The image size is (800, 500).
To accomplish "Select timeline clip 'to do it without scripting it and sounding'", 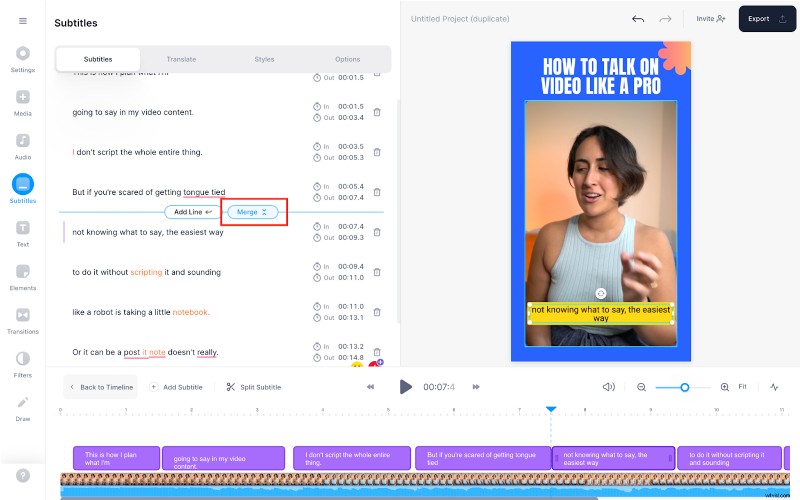I will click(x=730, y=458).
